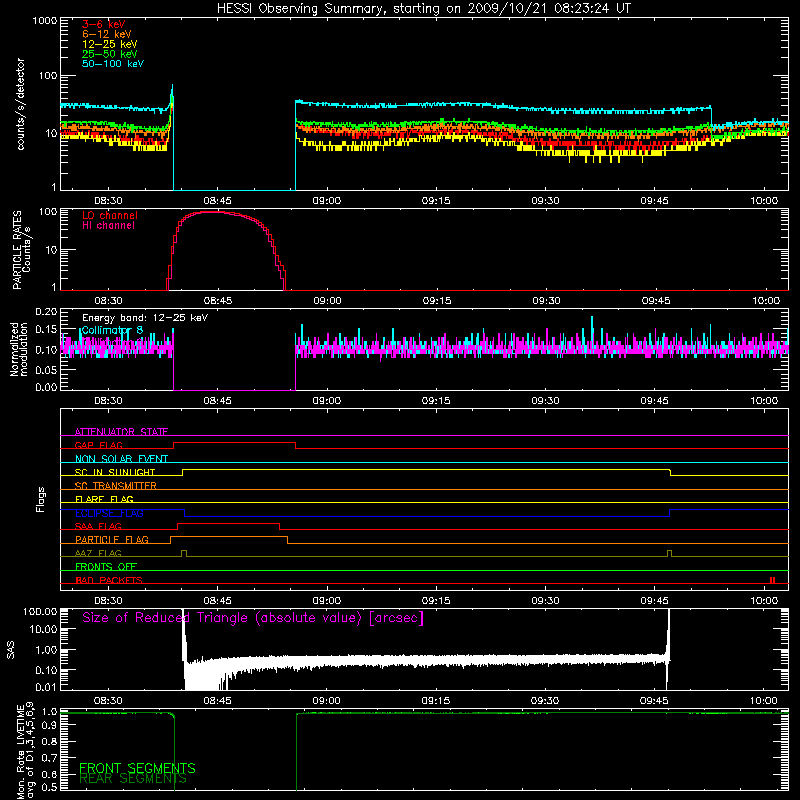Click the vertical Flags axis label
Screen dimensions: 800x800
pyautogui.click(x=40, y=499)
